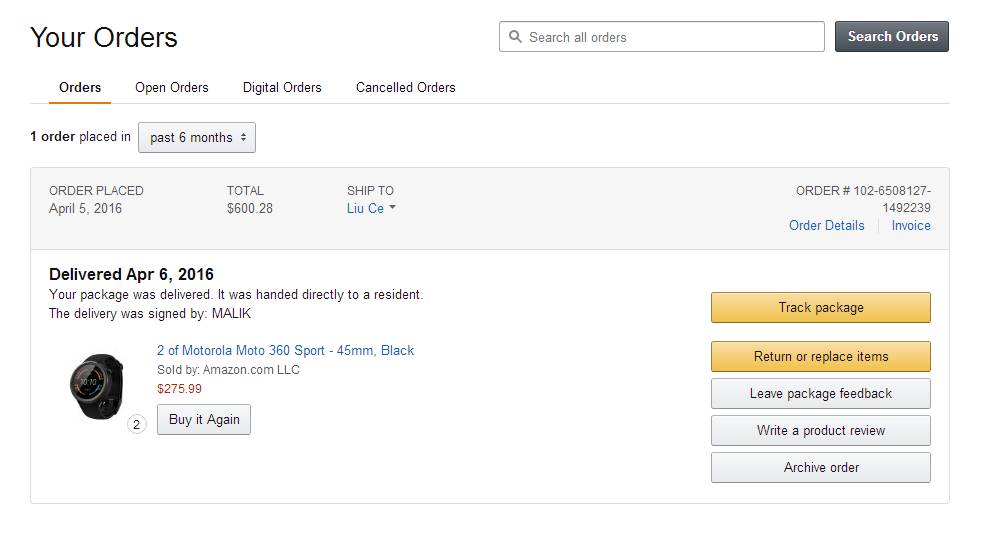Switch to the Digital Orders tab

click(282, 88)
